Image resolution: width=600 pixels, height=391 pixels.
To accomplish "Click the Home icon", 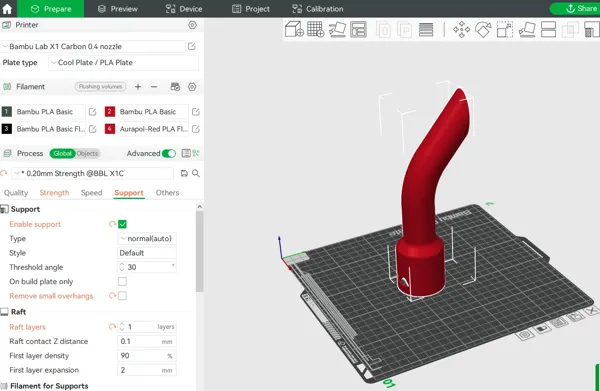I will [x=7, y=8].
